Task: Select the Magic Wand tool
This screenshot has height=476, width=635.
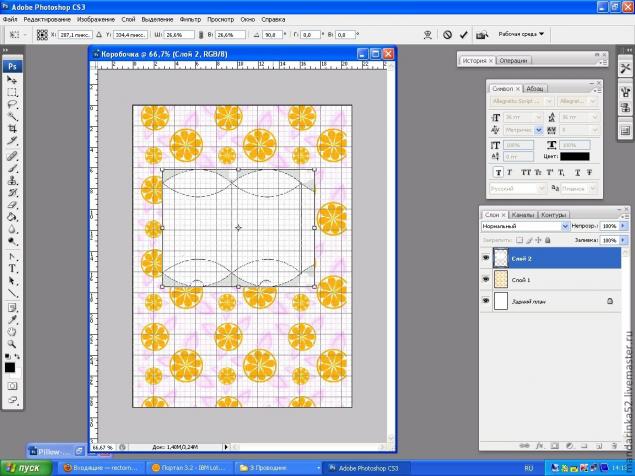Action: [12, 117]
